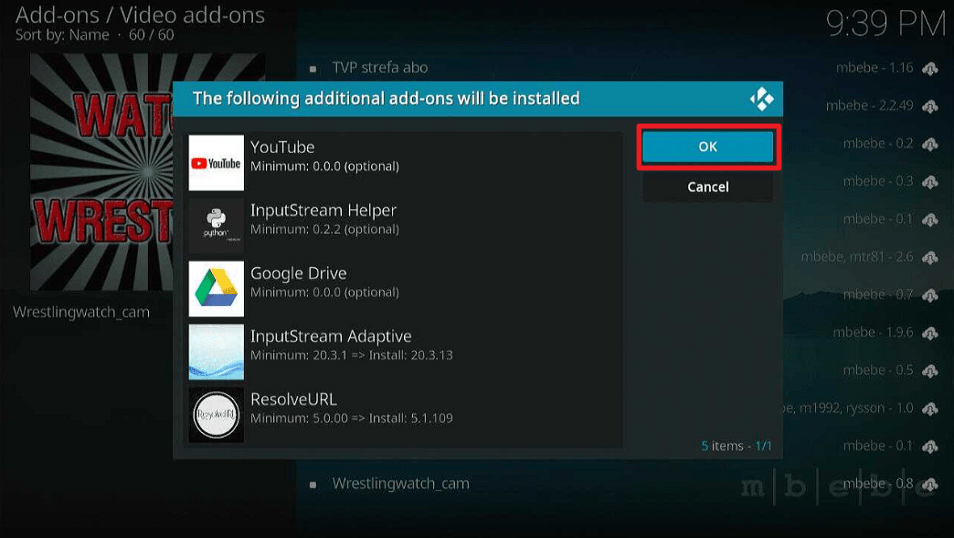Select the InputStream Adaptive wave icon
Screen dimensions: 954x538
pyautogui.click(x=216, y=352)
